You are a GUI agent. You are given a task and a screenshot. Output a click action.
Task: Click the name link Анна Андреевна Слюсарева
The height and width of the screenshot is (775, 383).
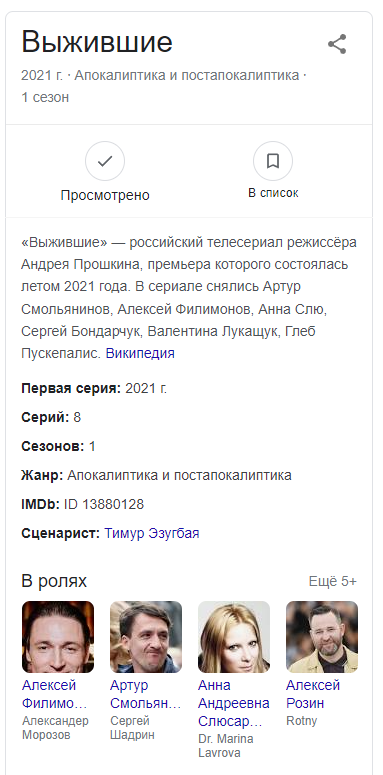pos(234,703)
